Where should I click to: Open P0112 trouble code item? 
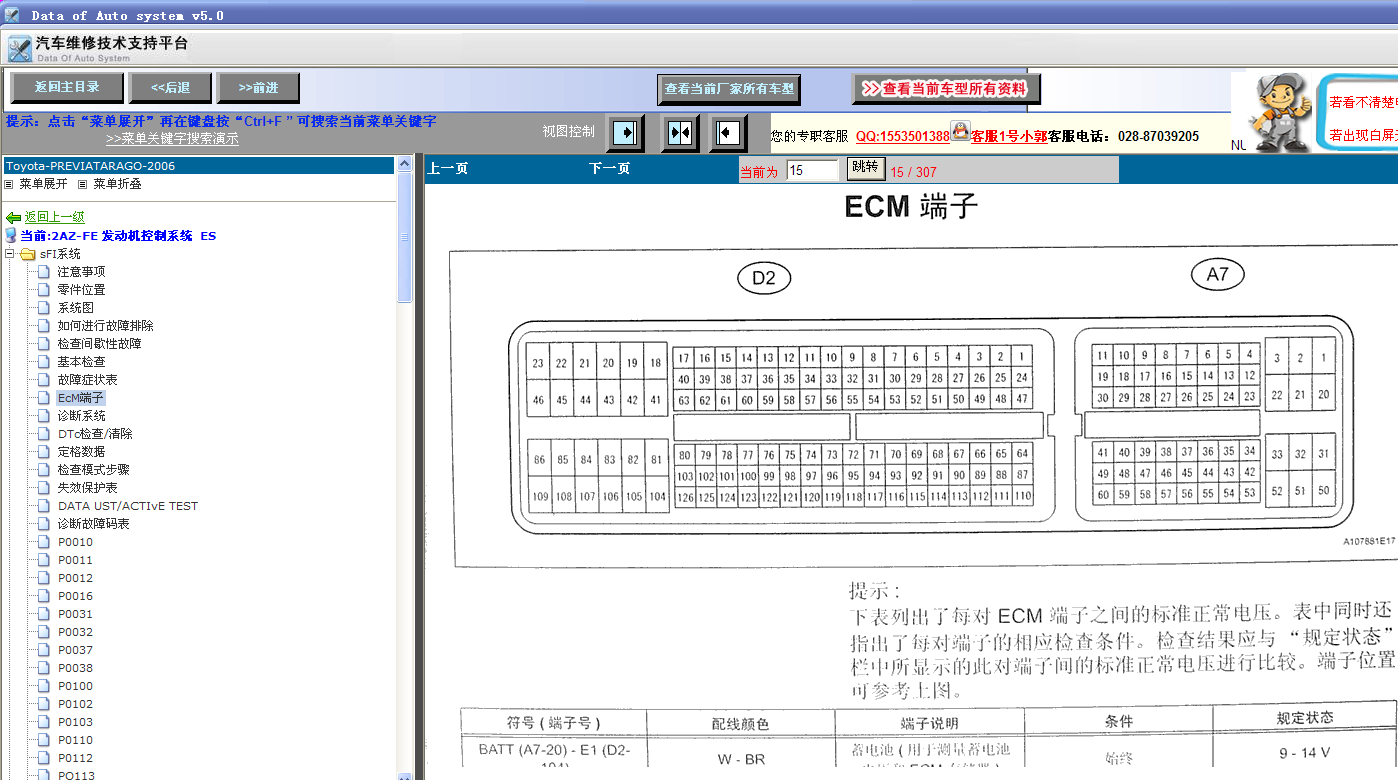75,758
